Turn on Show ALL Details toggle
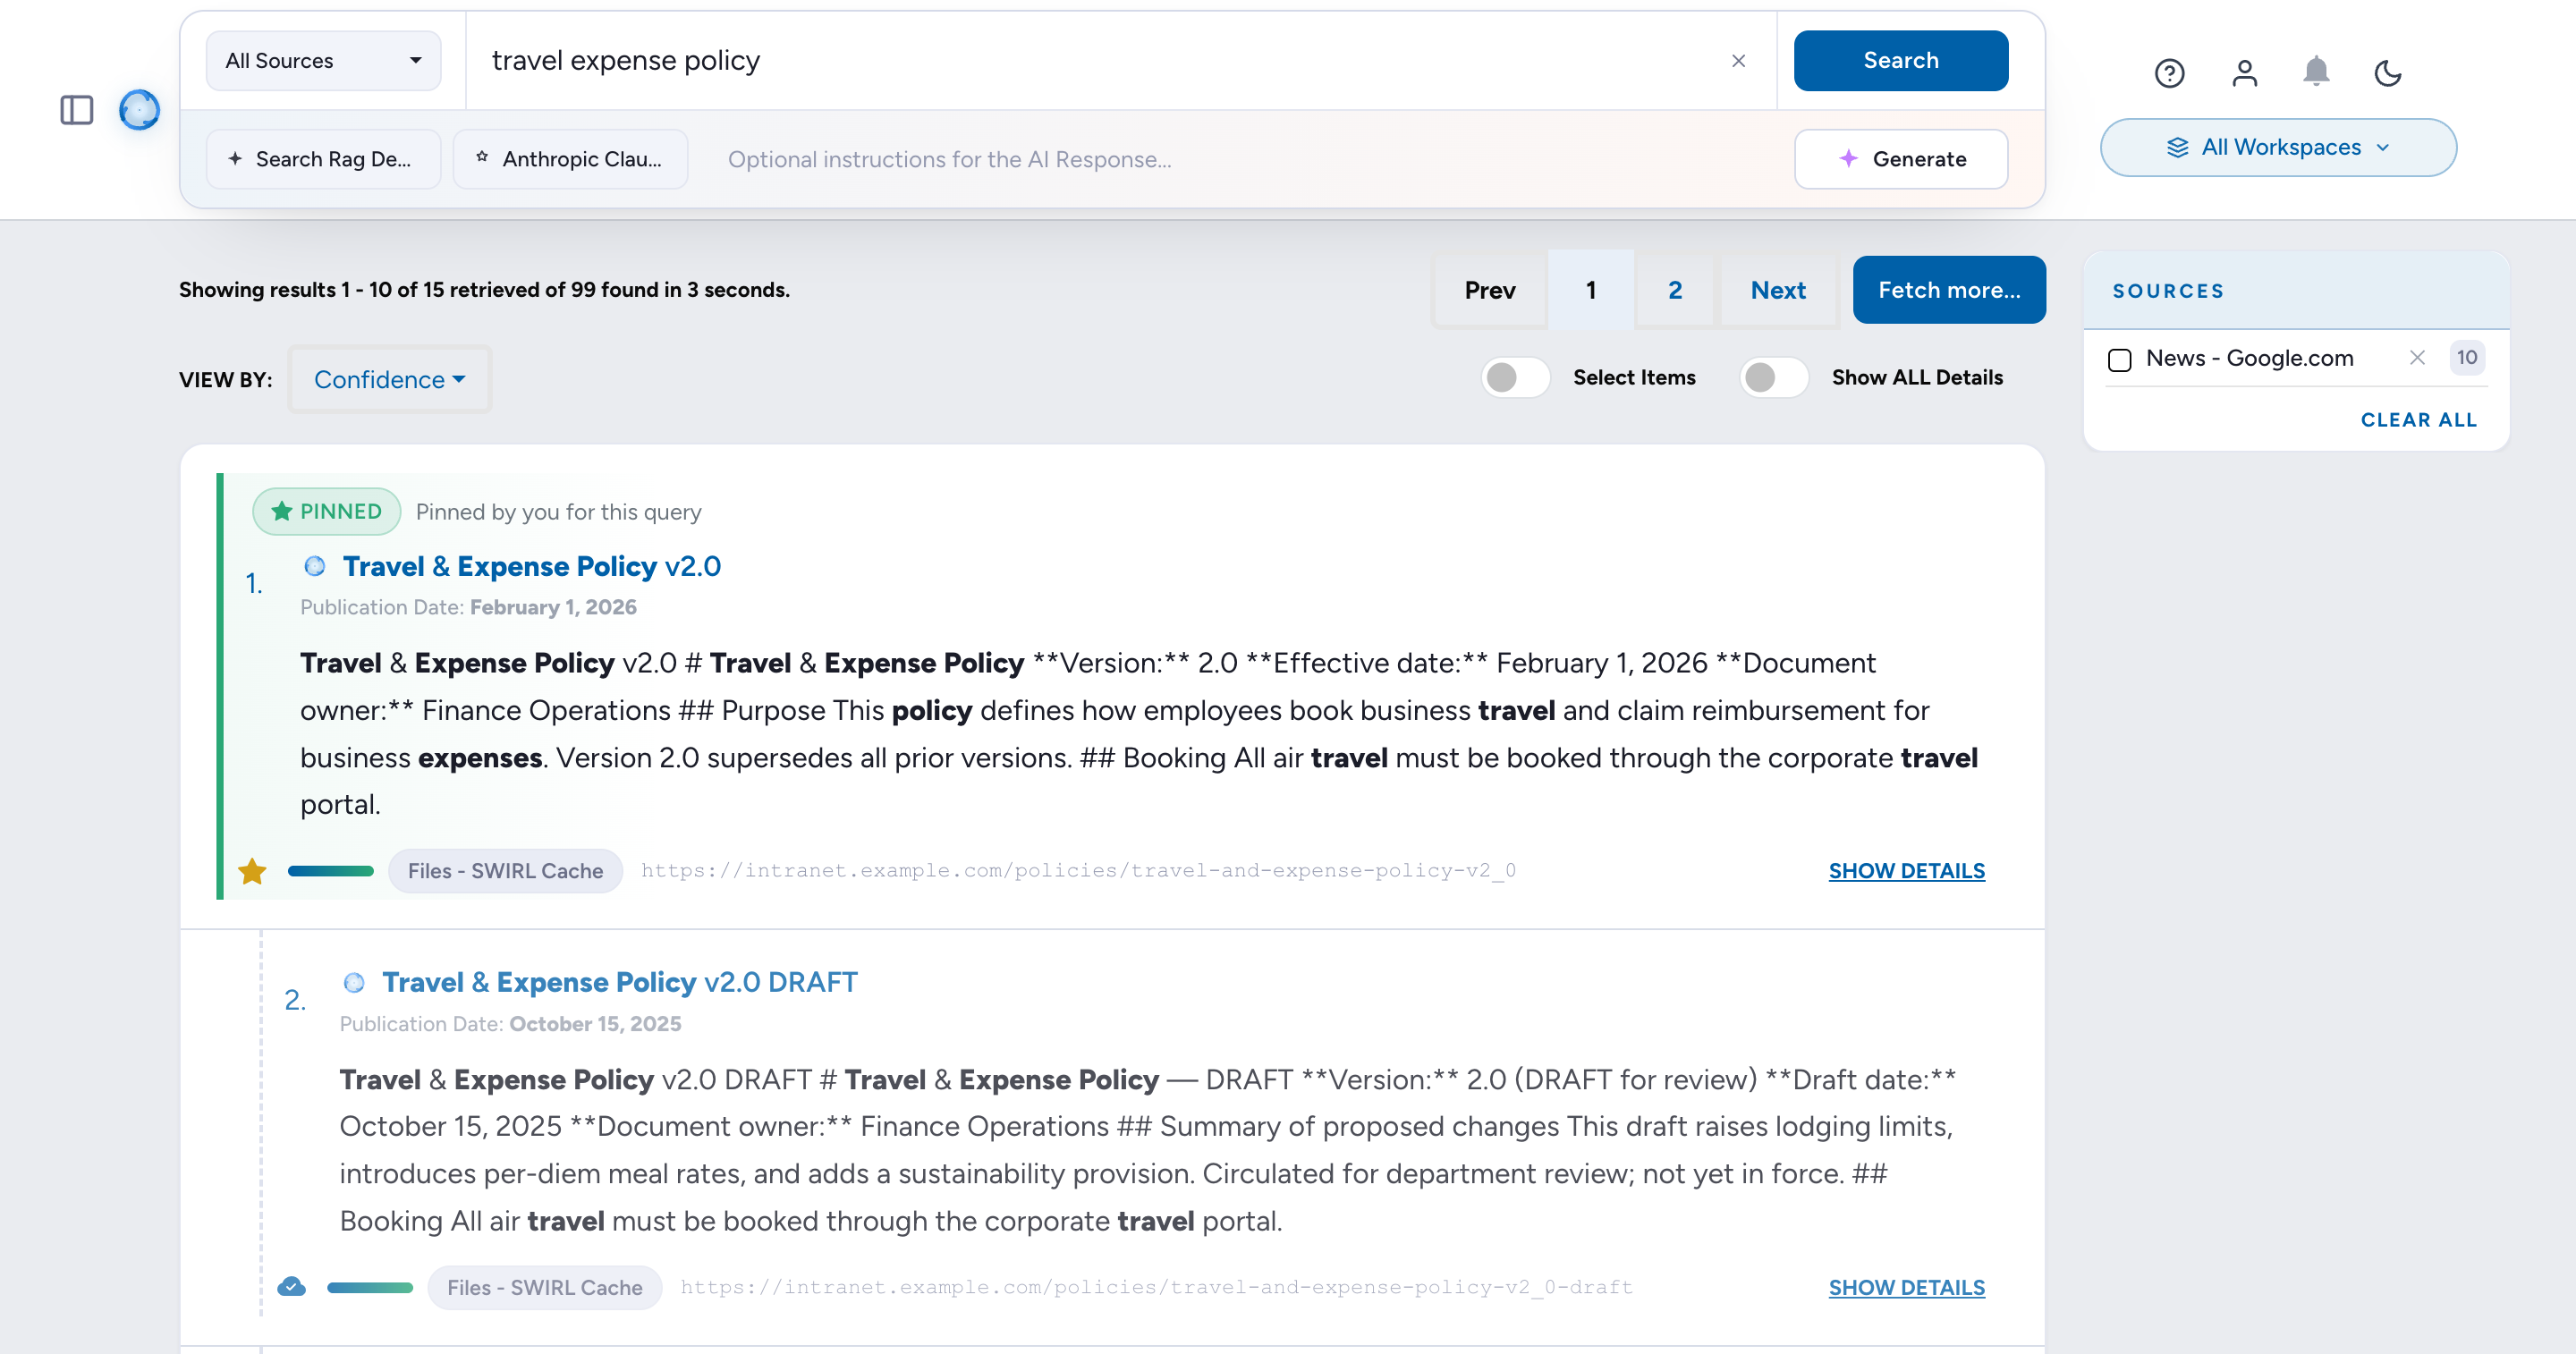 pos(1774,377)
